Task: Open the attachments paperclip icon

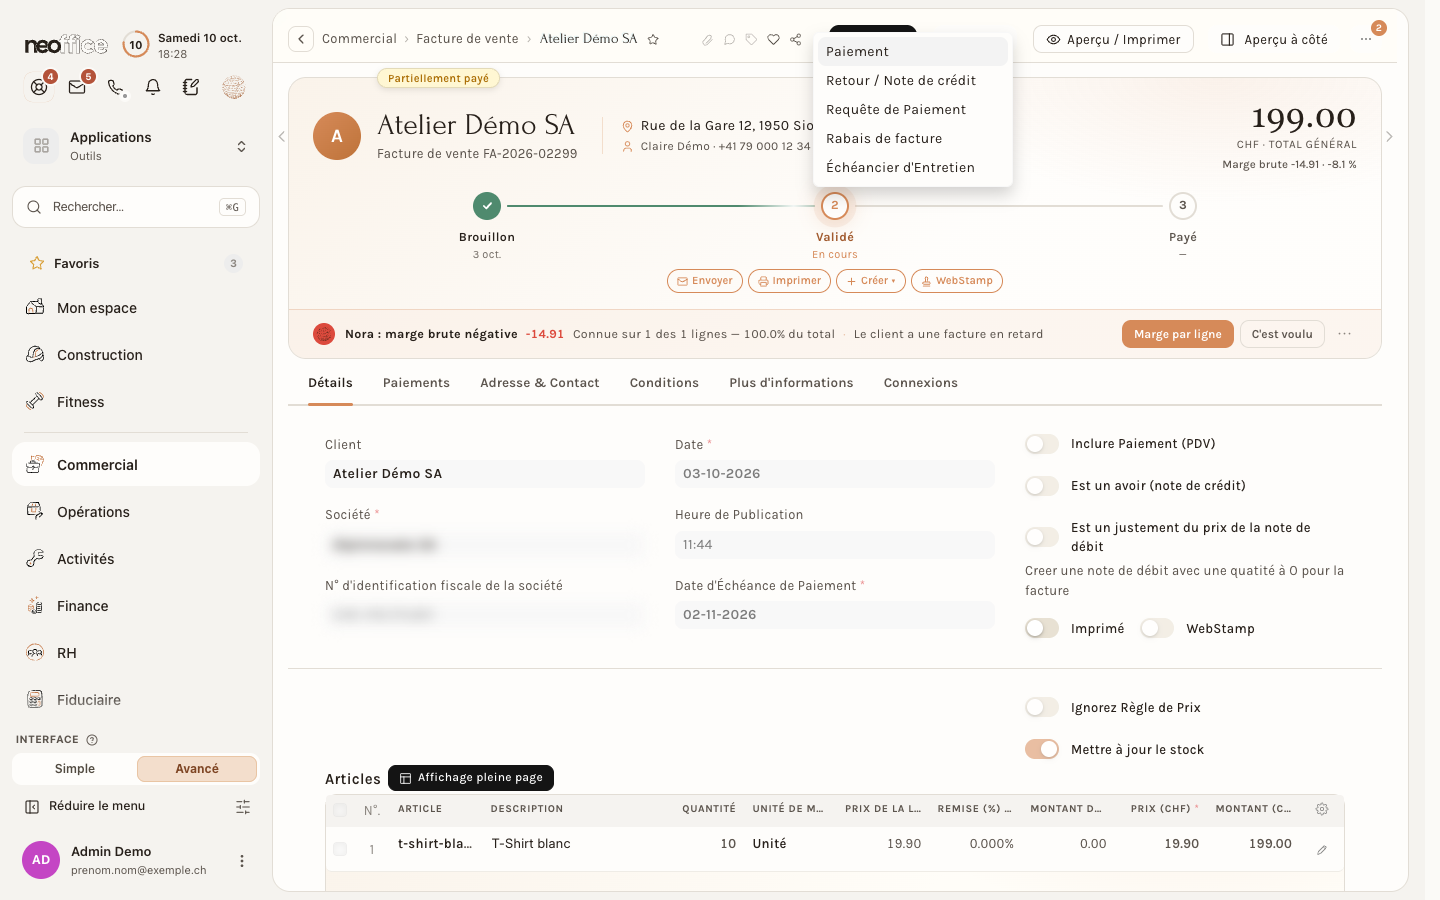Action: (x=707, y=40)
